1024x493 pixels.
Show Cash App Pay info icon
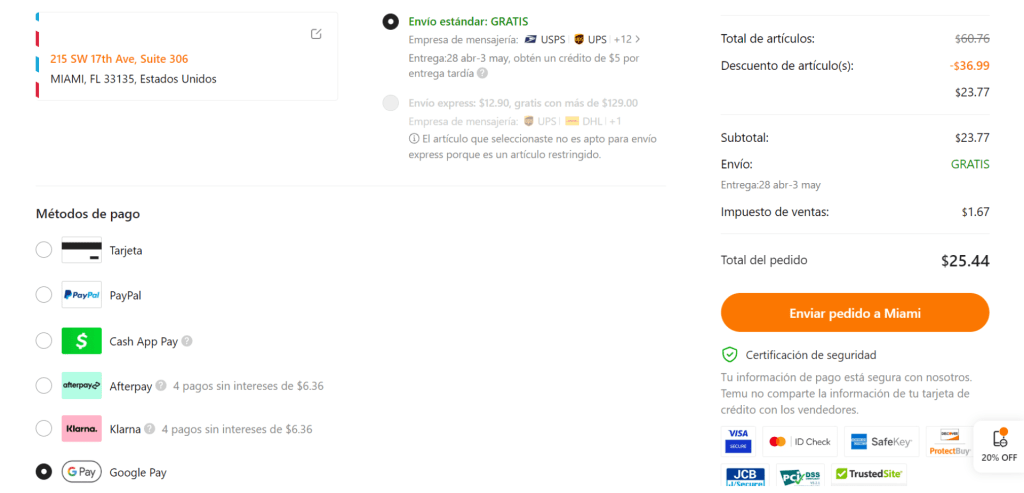click(x=187, y=342)
